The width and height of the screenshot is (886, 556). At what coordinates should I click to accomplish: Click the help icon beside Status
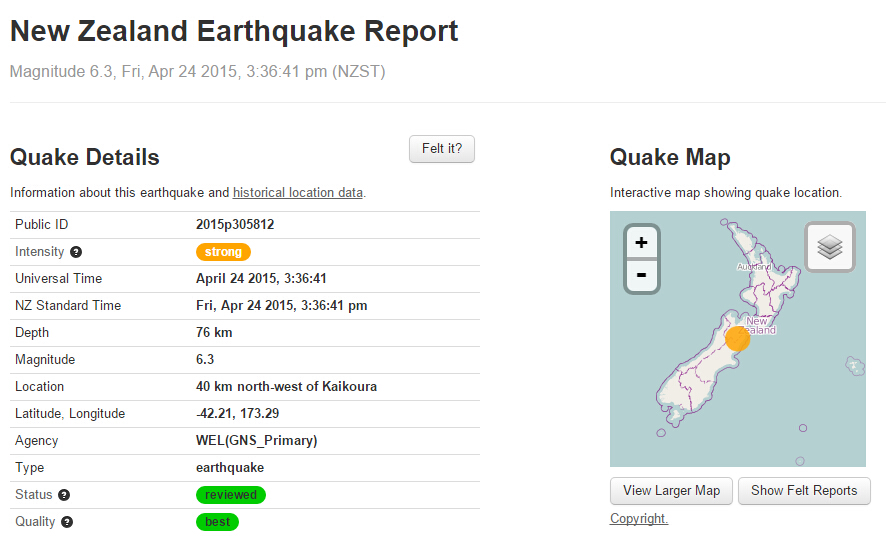[x=64, y=495]
